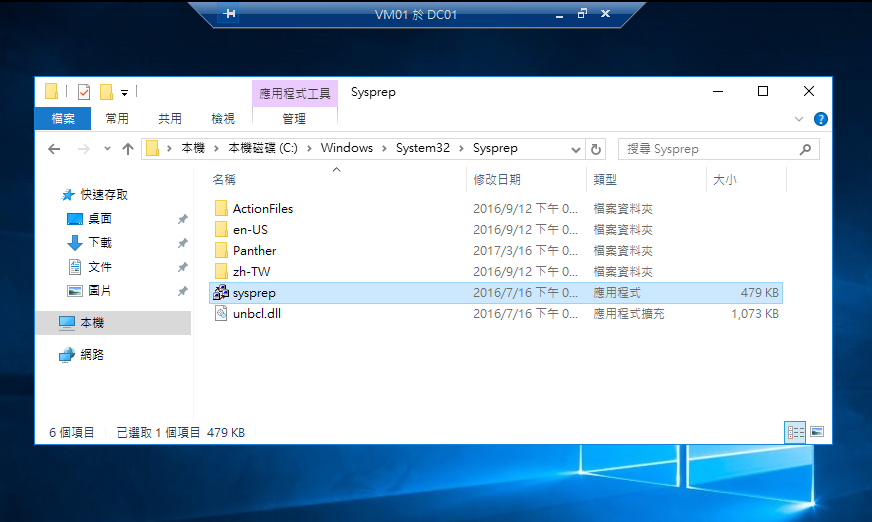872x522 pixels.
Task: Click the folder icon in the address bar
Action: point(152,148)
